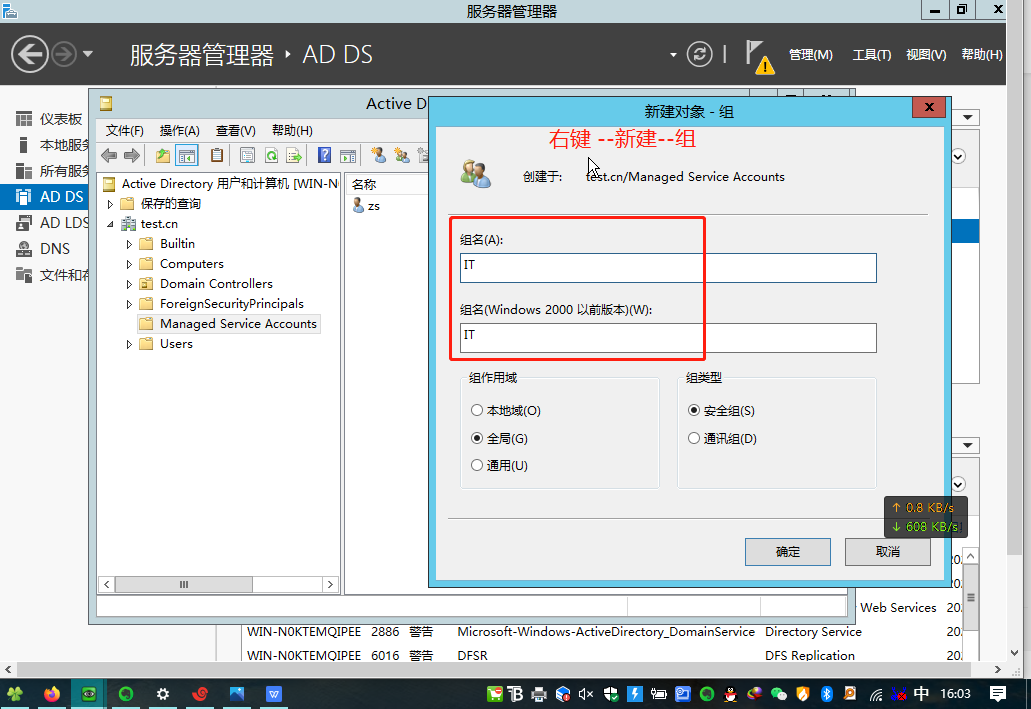Click the clipboard paste toolbar icon

tap(216, 156)
